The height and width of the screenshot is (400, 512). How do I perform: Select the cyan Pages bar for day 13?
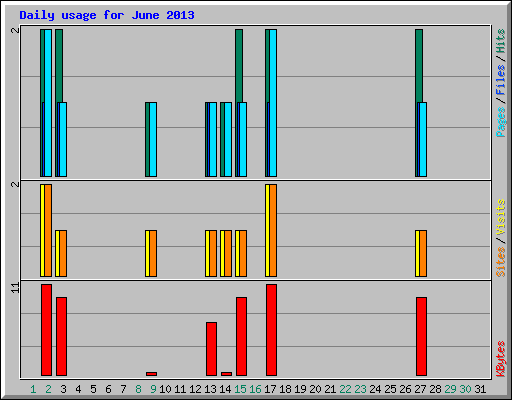coord(213,139)
